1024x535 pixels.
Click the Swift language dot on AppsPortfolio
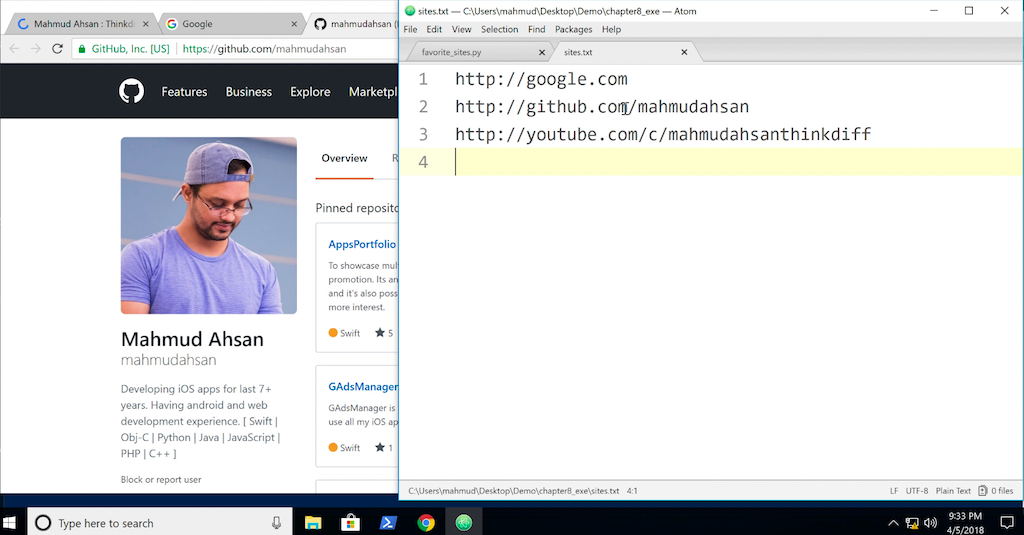pyautogui.click(x=333, y=333)
